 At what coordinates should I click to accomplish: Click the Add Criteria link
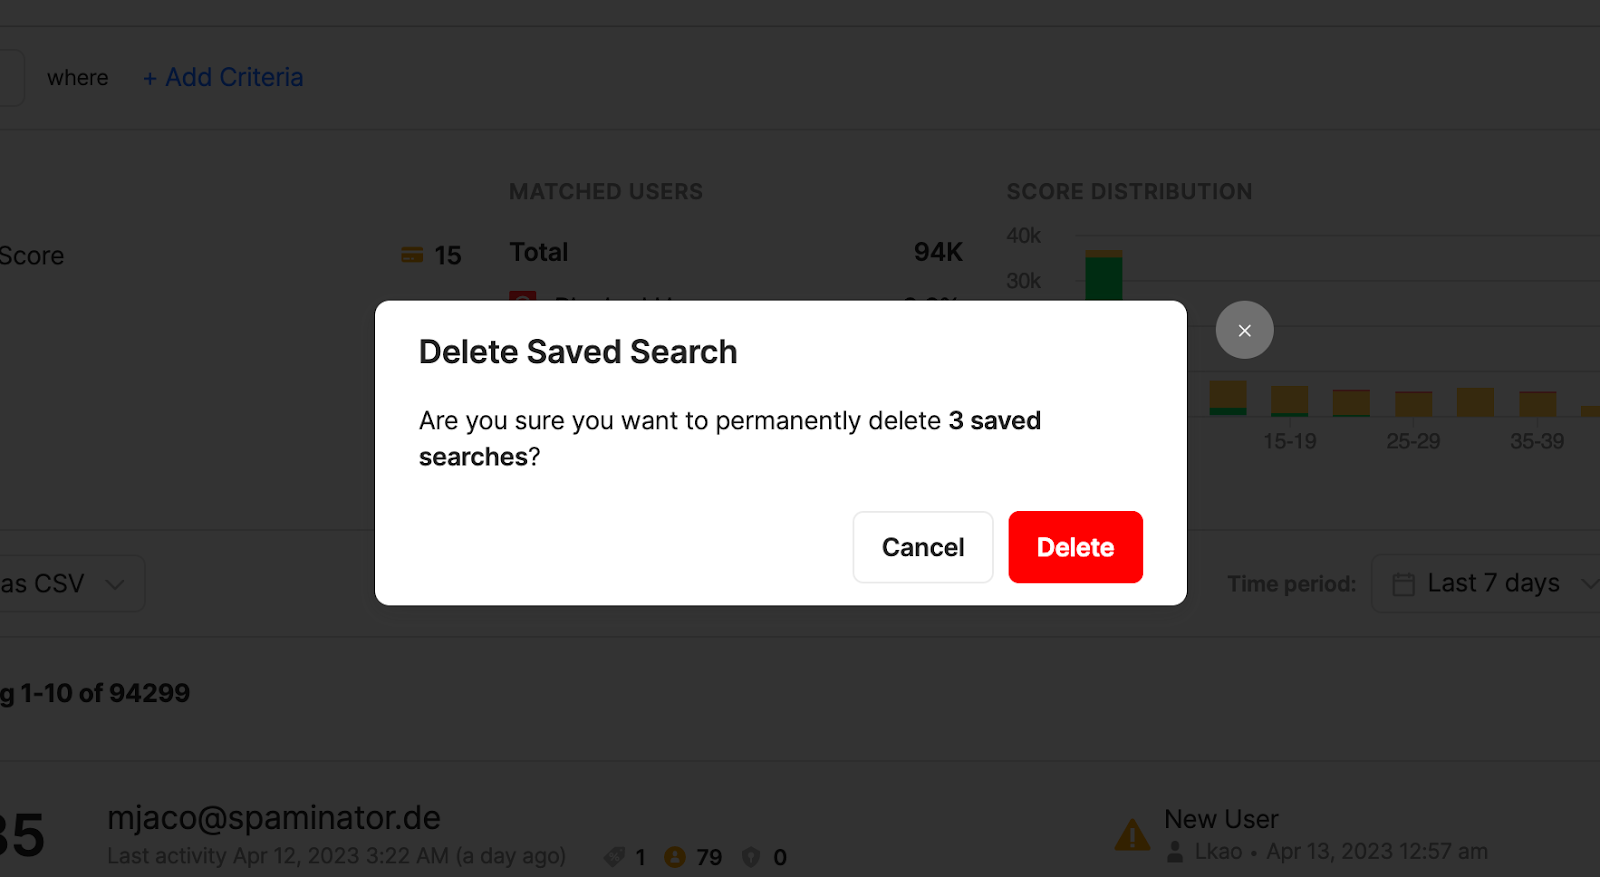click(223, 77)
